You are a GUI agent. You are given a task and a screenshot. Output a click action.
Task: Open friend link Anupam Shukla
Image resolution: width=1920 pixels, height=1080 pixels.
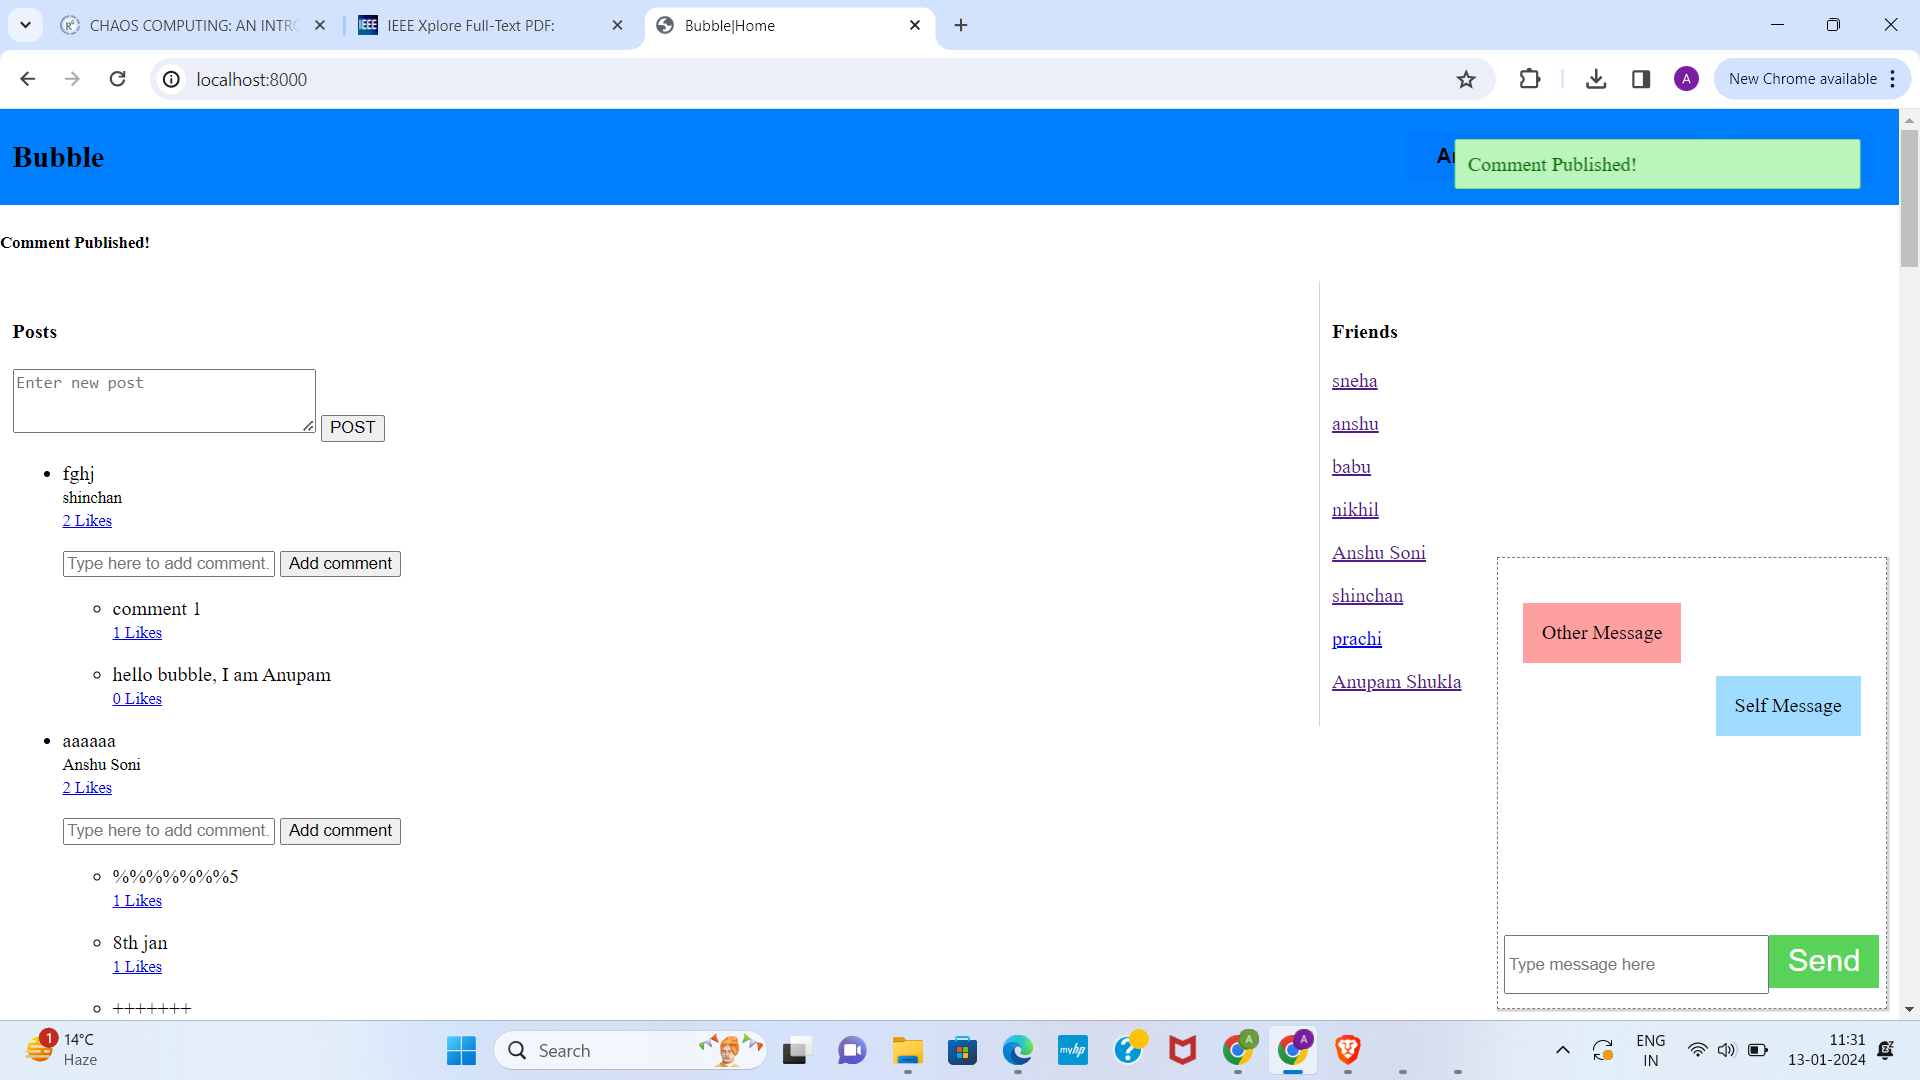[1396, 682]
